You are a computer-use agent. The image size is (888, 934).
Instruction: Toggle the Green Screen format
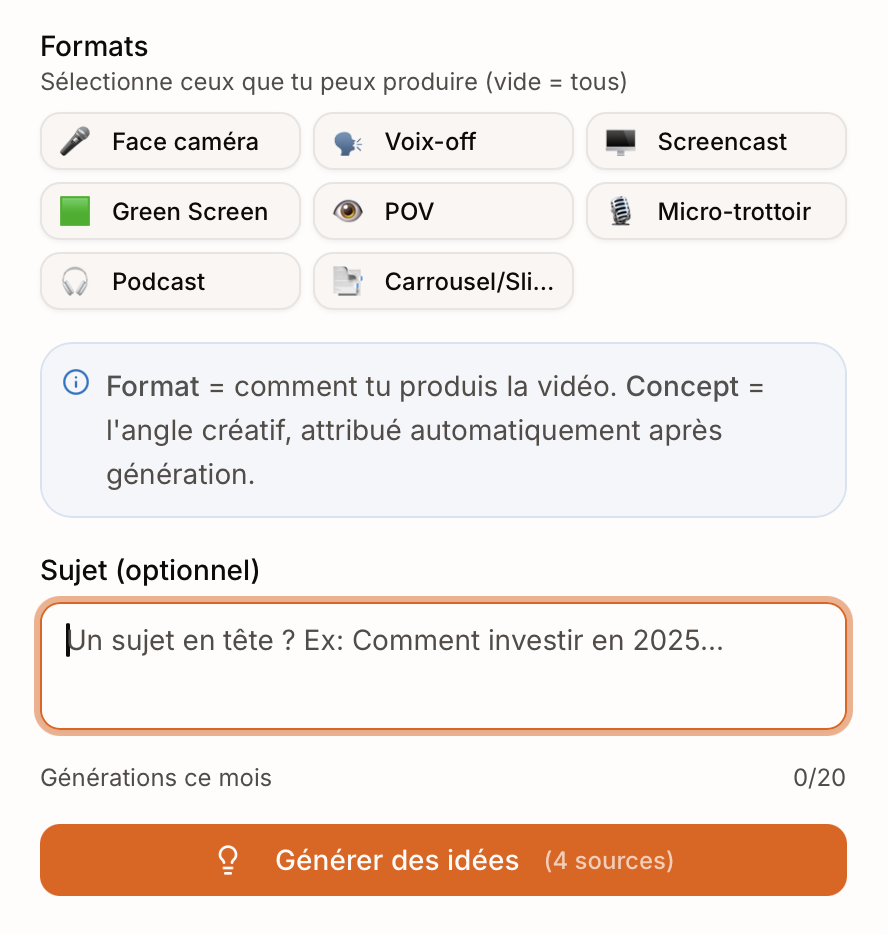[170, 211]
